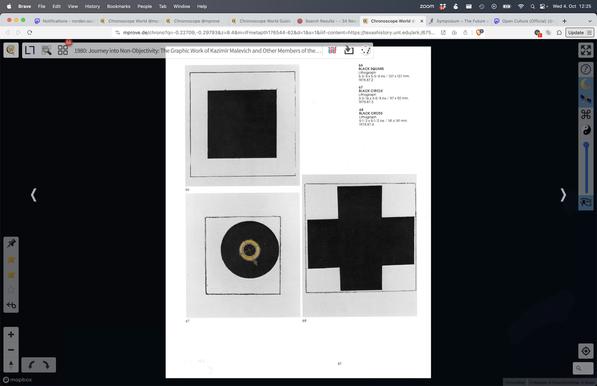
Task: Switch to the Search Results tab
Action: coord(327,21)
